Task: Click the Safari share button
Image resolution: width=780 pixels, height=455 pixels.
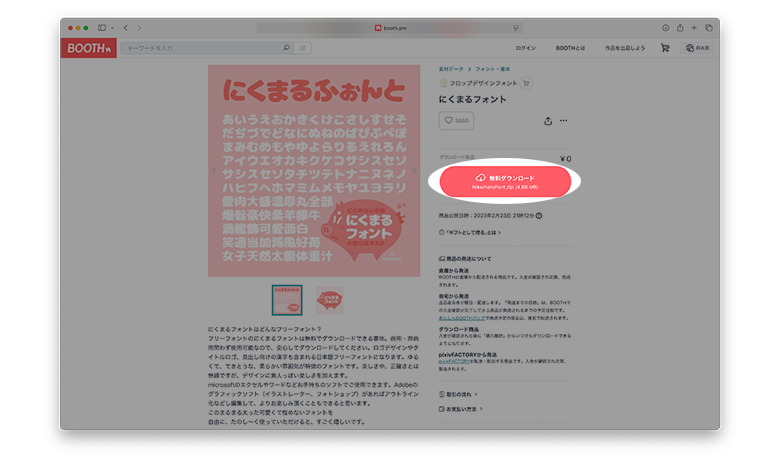Action: (x=680, y=28)
